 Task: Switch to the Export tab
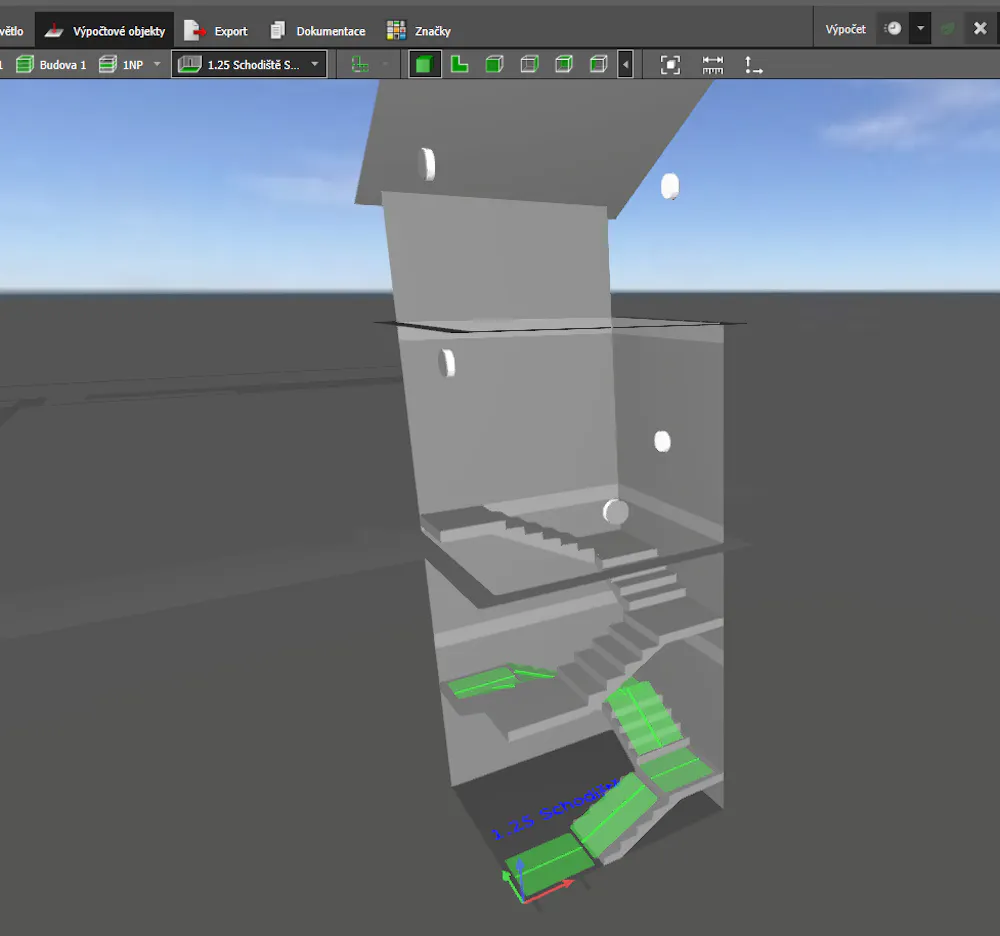point(216,31)
